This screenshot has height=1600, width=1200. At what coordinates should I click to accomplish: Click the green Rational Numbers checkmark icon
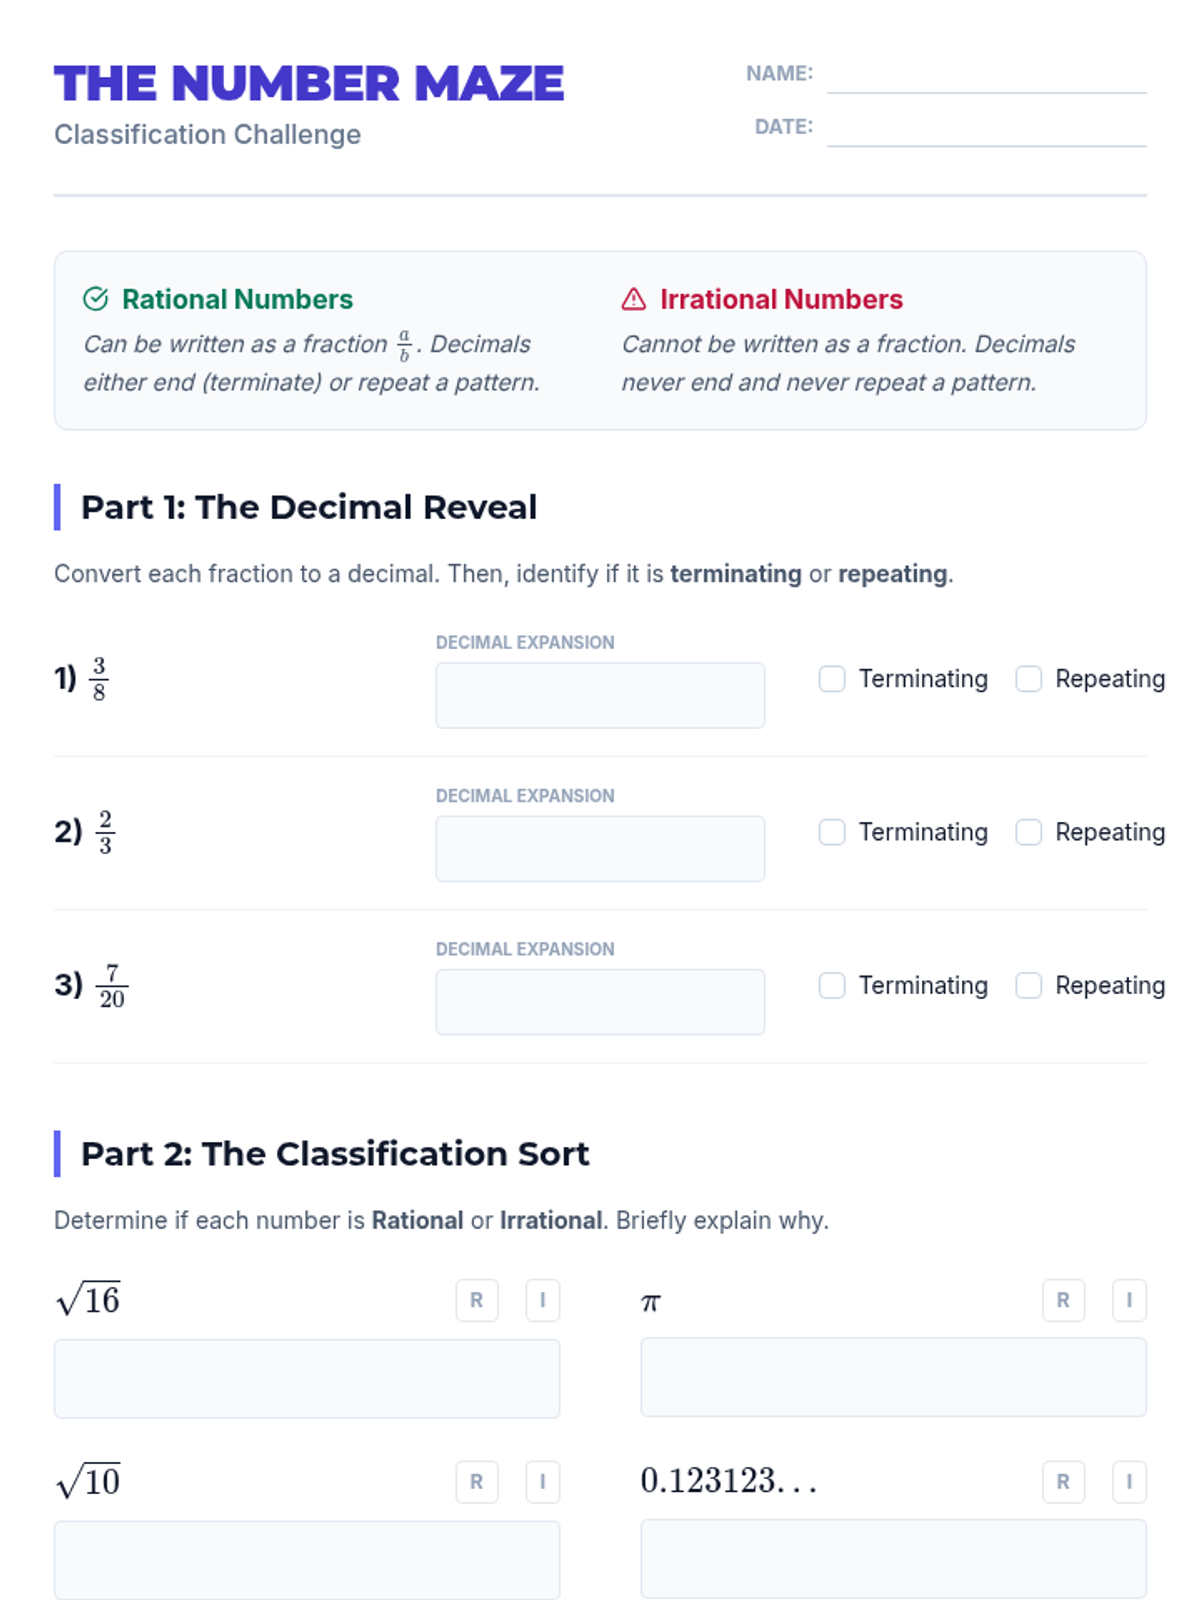96,299
